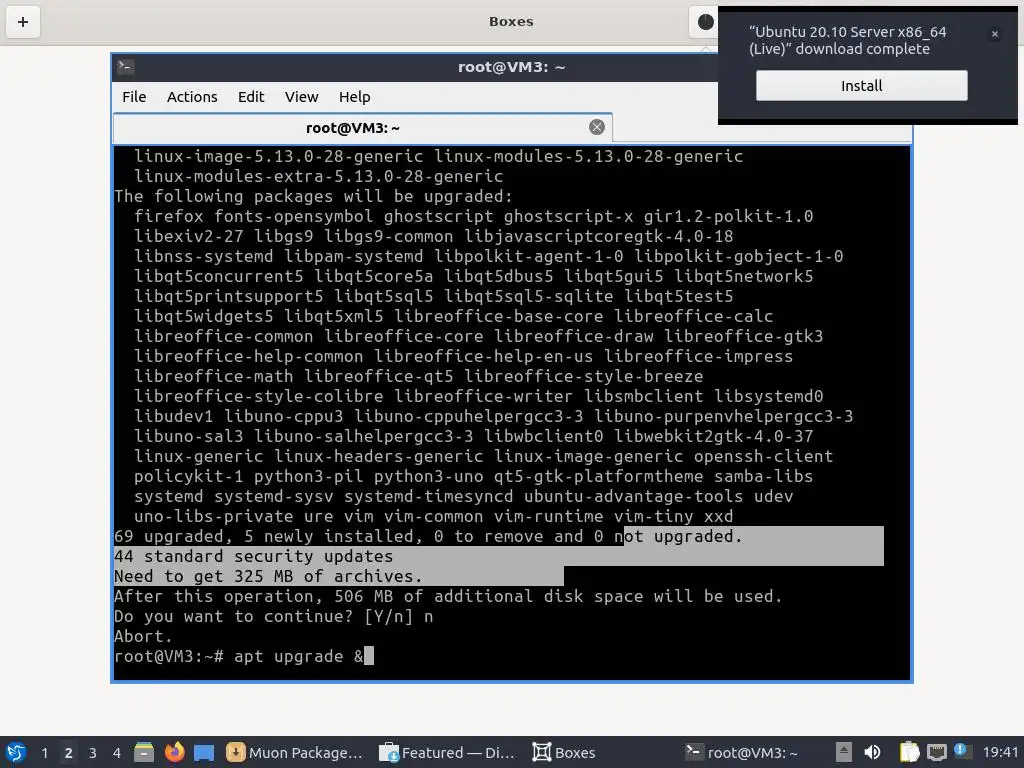
Task: Click the 'Boxes' title in header bar
Action: click(511, 22)
